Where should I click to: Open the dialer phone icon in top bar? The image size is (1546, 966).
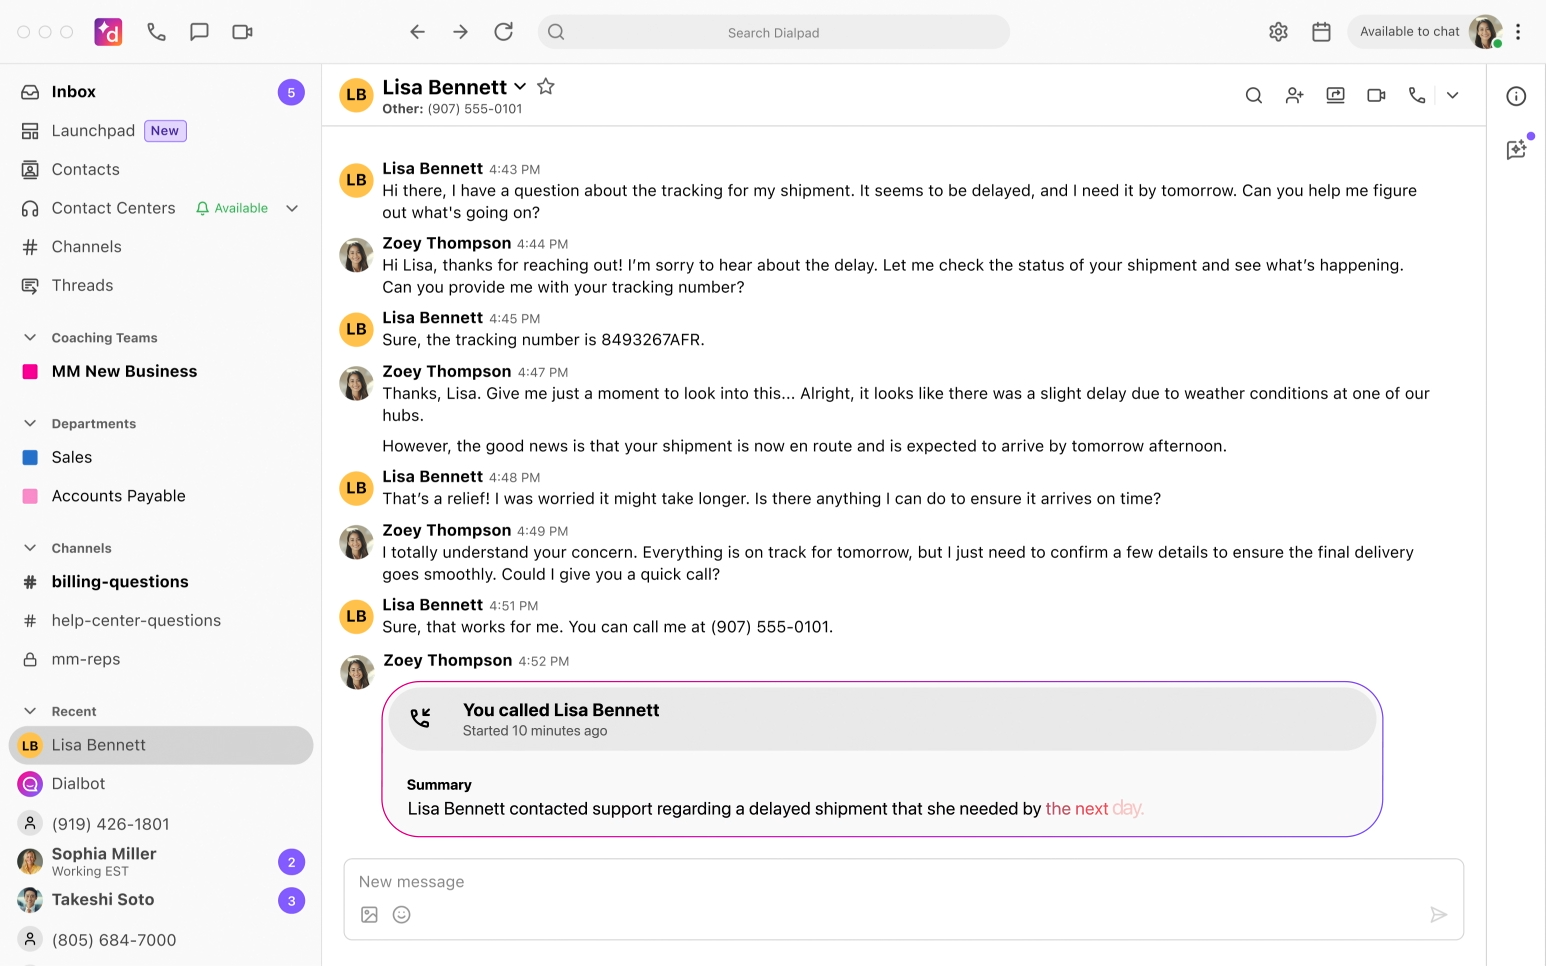pyautogui.click(x=156, y=32)
